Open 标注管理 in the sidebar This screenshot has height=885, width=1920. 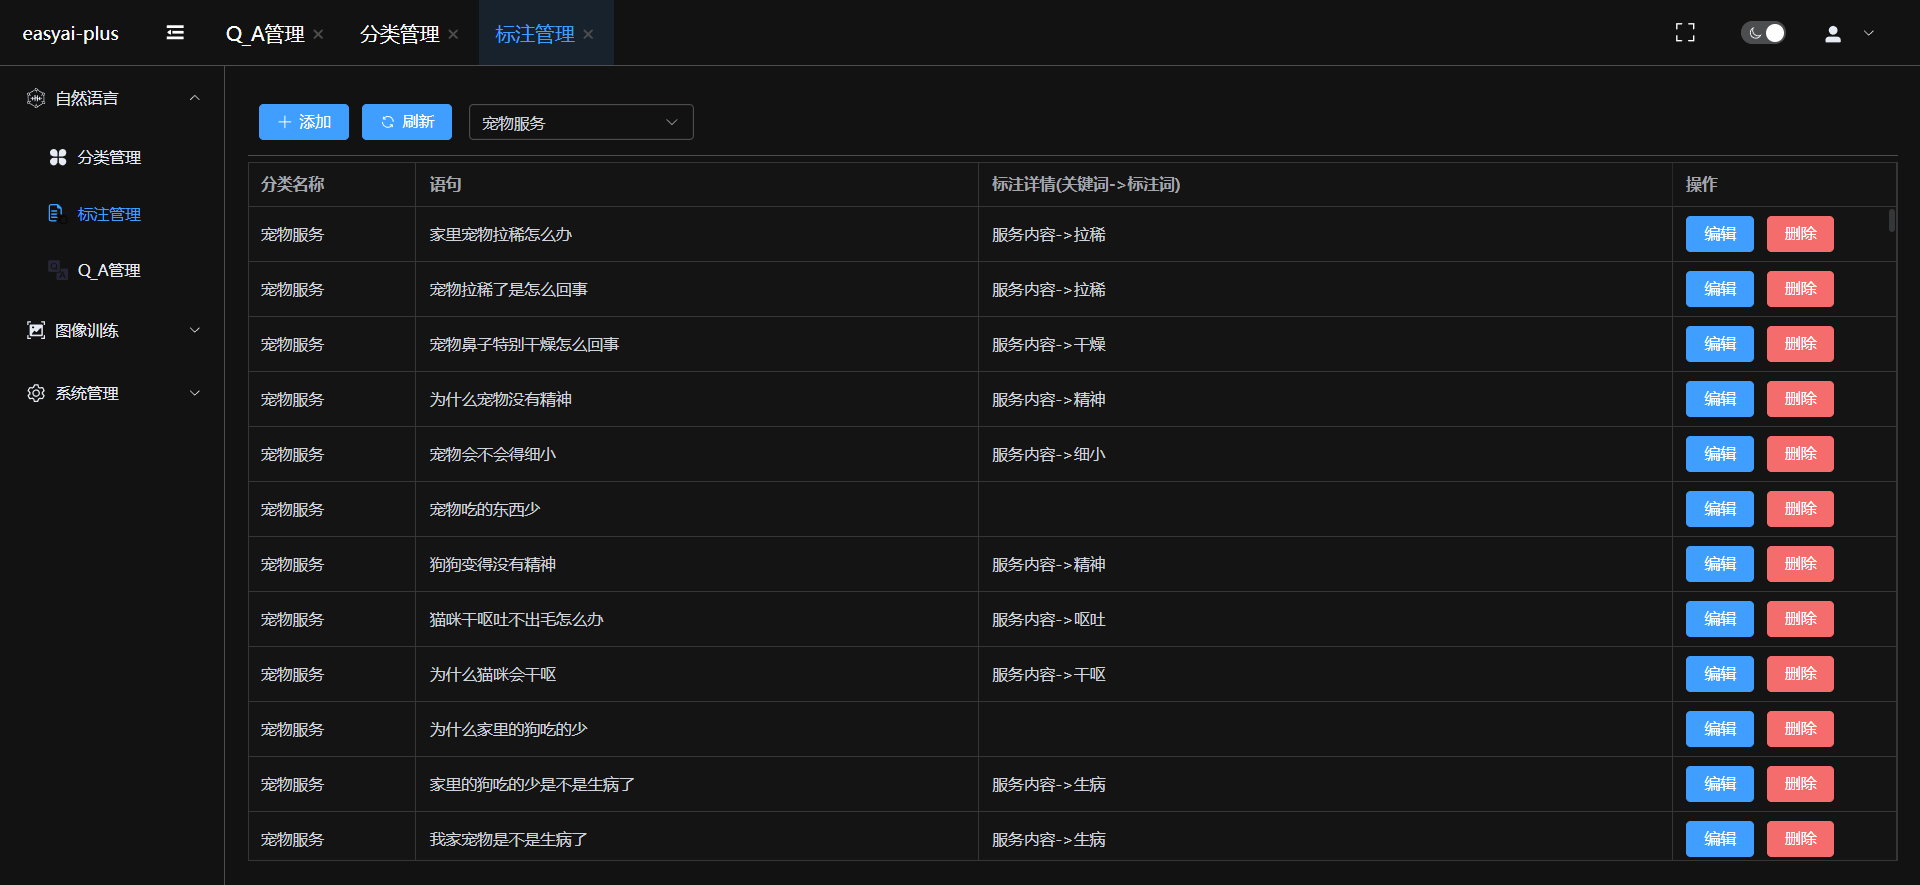[109, 214]
